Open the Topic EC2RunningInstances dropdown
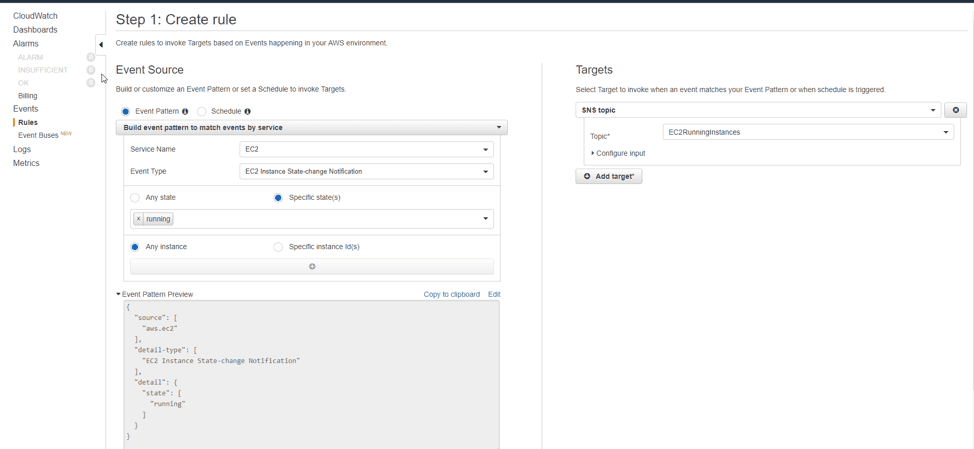The image size is (974, 449). click(808, 132)
